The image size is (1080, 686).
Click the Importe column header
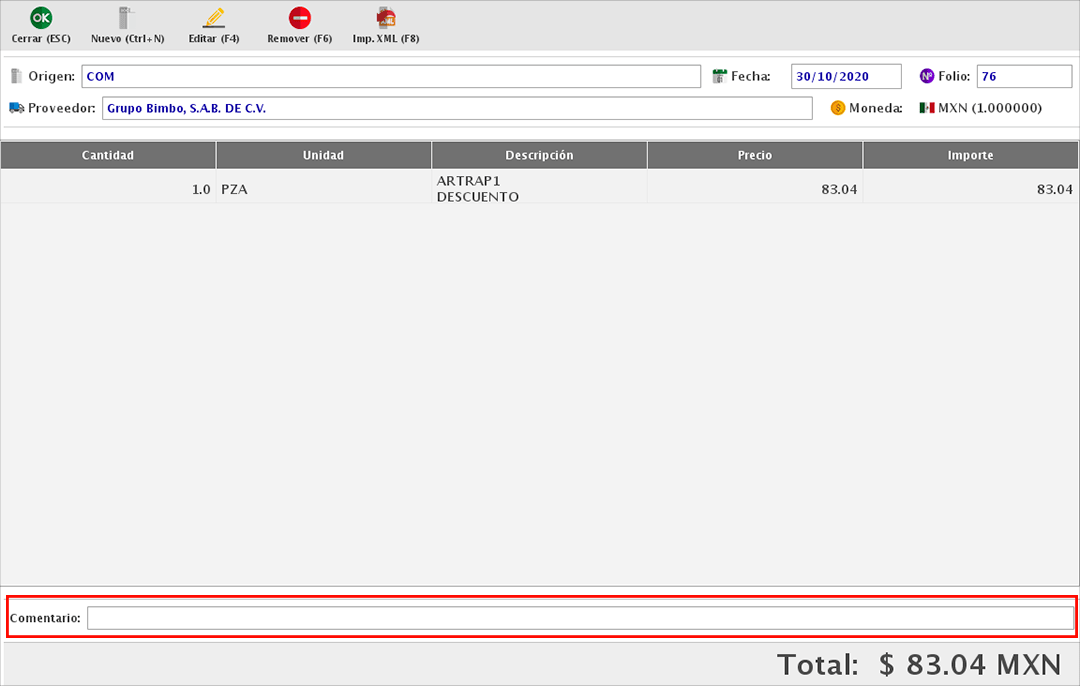click(x=970, y=155)
